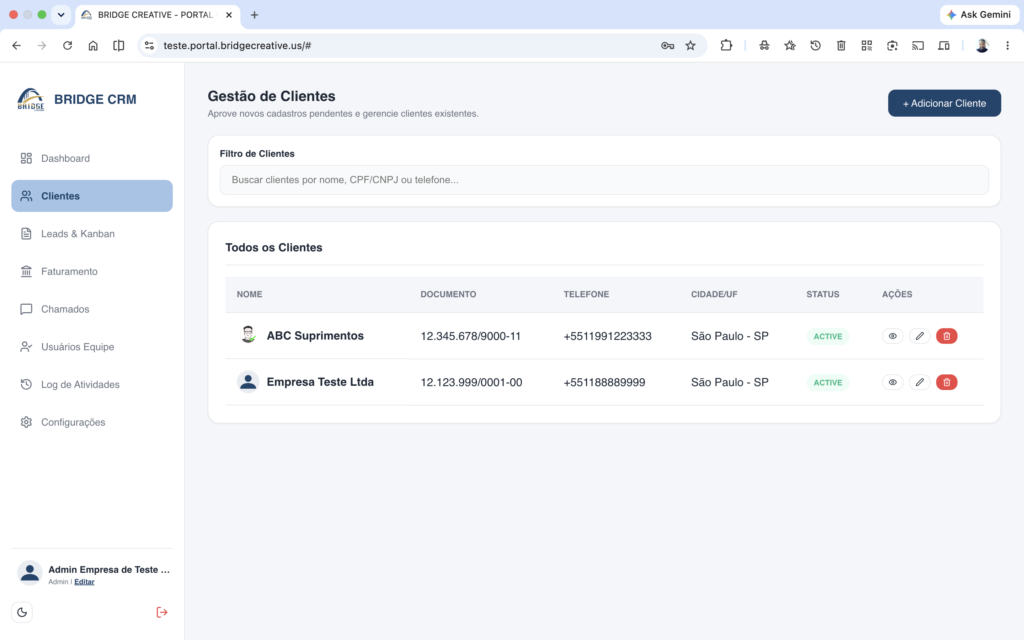Open the saved password key icon

[667, 46]
